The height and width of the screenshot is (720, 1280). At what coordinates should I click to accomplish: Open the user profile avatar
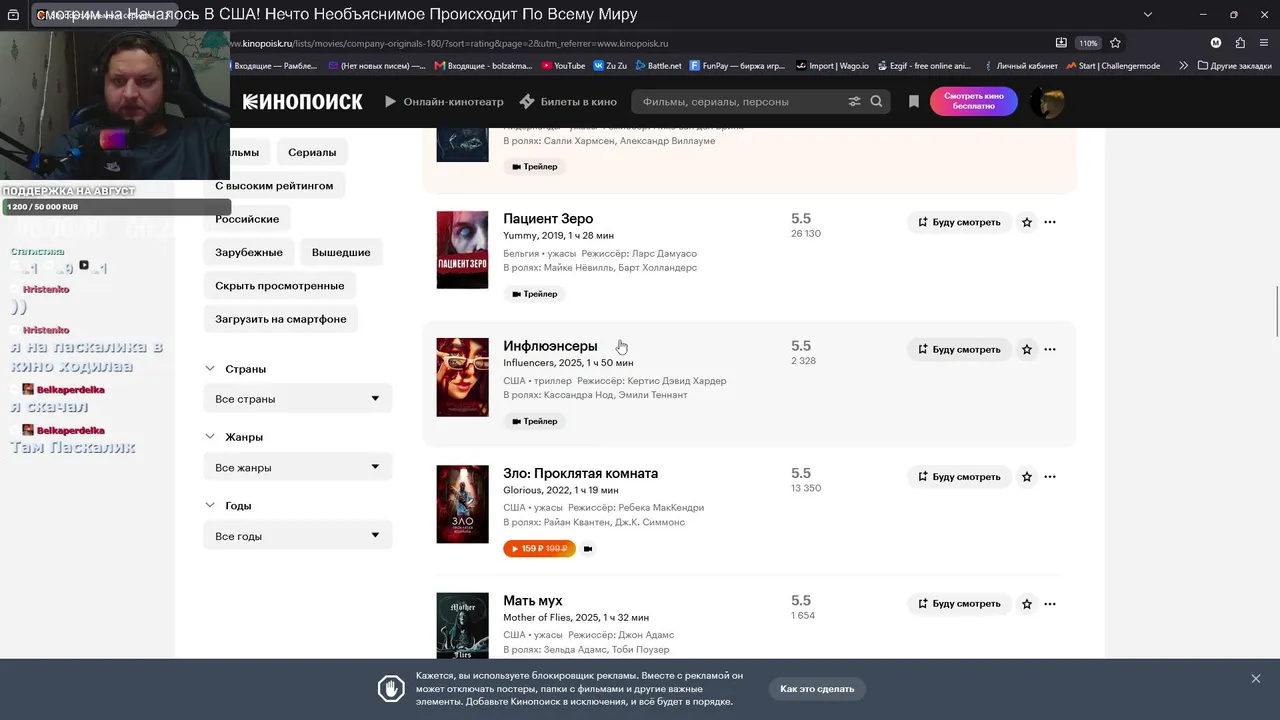click(1047, 102)
